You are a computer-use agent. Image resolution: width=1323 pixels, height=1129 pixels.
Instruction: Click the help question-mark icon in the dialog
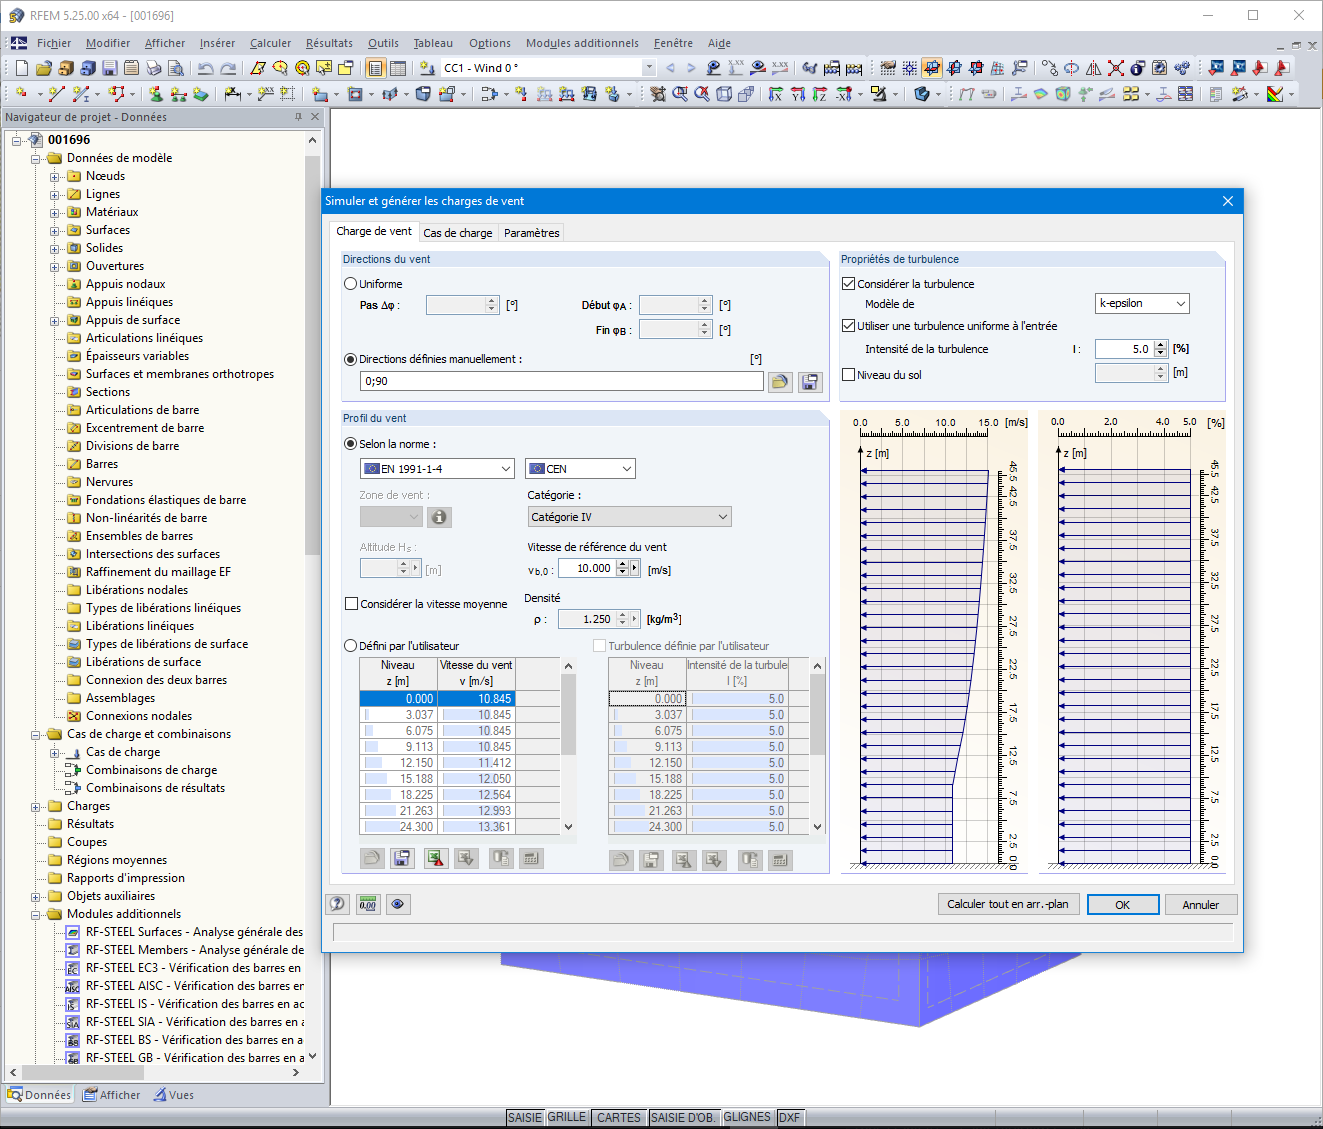click(337, 904)
